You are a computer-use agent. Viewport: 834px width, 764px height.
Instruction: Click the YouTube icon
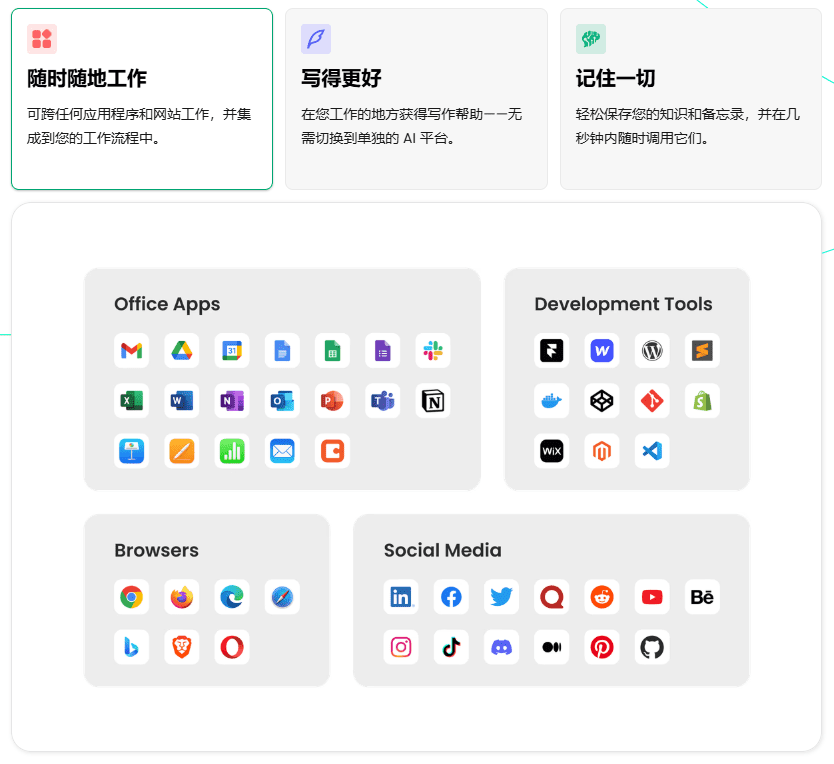(x=652, y=597)
